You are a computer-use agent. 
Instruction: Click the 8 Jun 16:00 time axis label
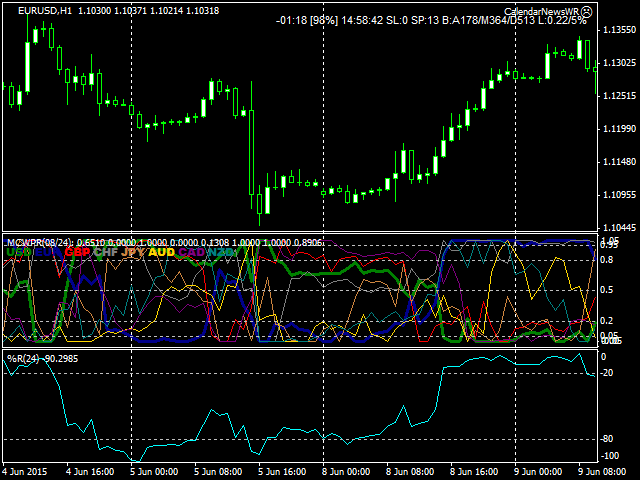[x=474, y=472]
